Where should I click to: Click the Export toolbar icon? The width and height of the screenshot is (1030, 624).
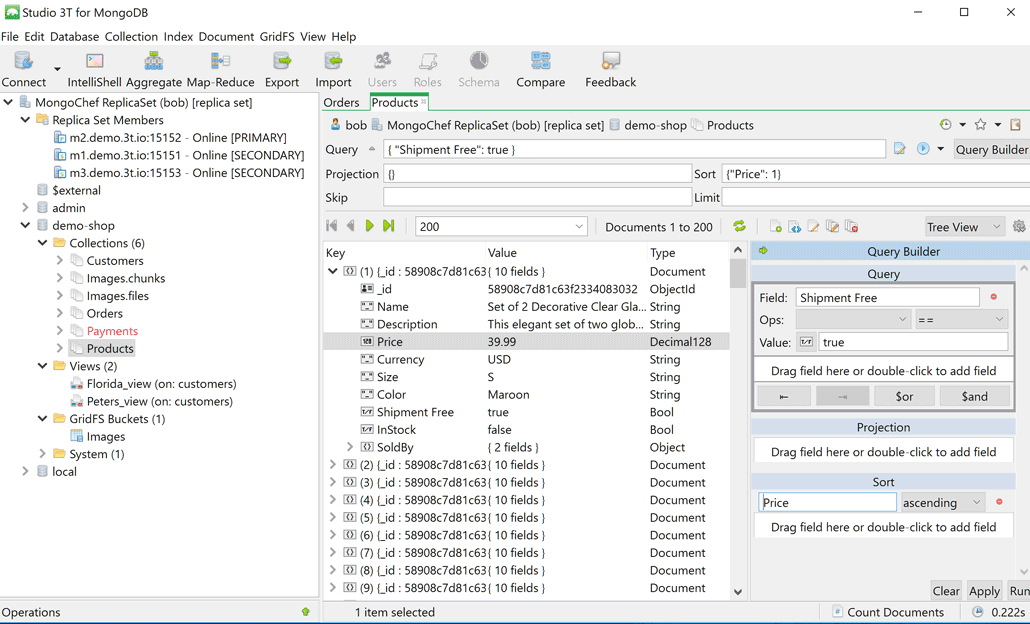click(x=282, y=61)
